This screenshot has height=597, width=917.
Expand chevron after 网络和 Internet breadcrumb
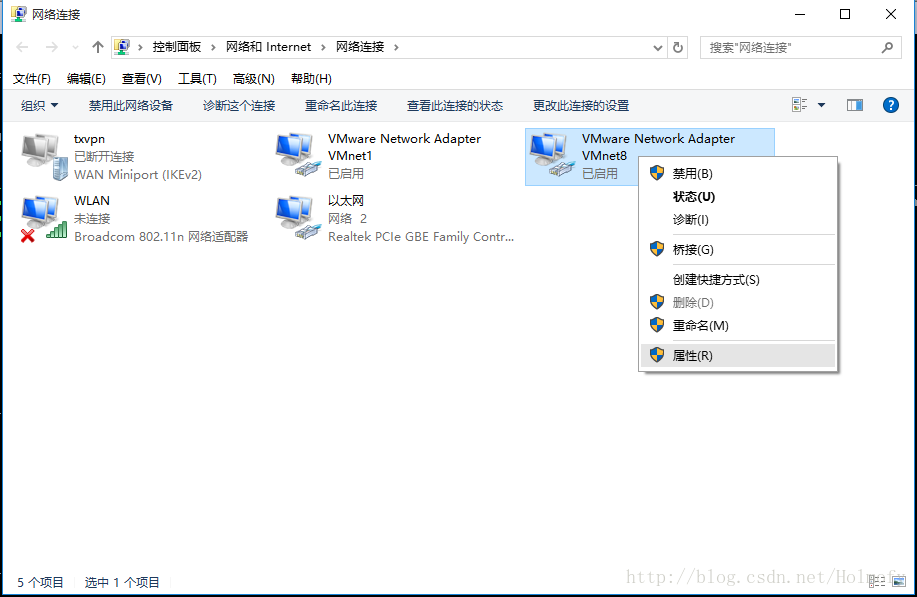click(x=323, y=47)
